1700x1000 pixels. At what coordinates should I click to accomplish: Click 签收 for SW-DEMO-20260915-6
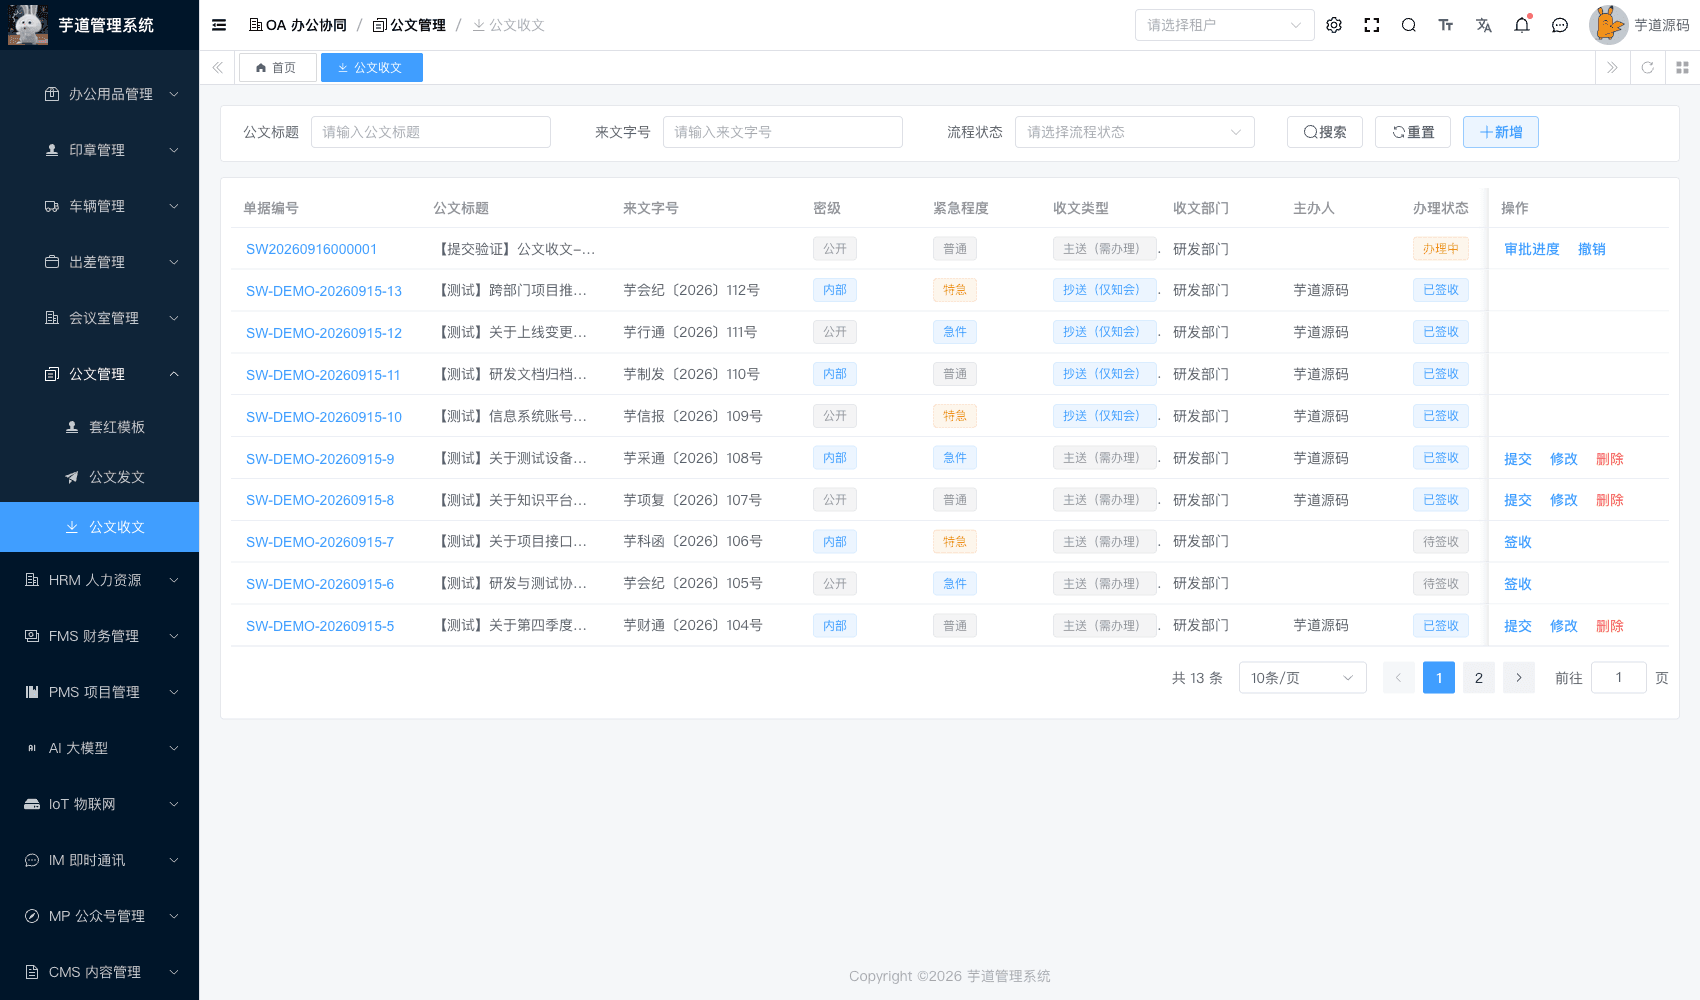click(1517, 584)
